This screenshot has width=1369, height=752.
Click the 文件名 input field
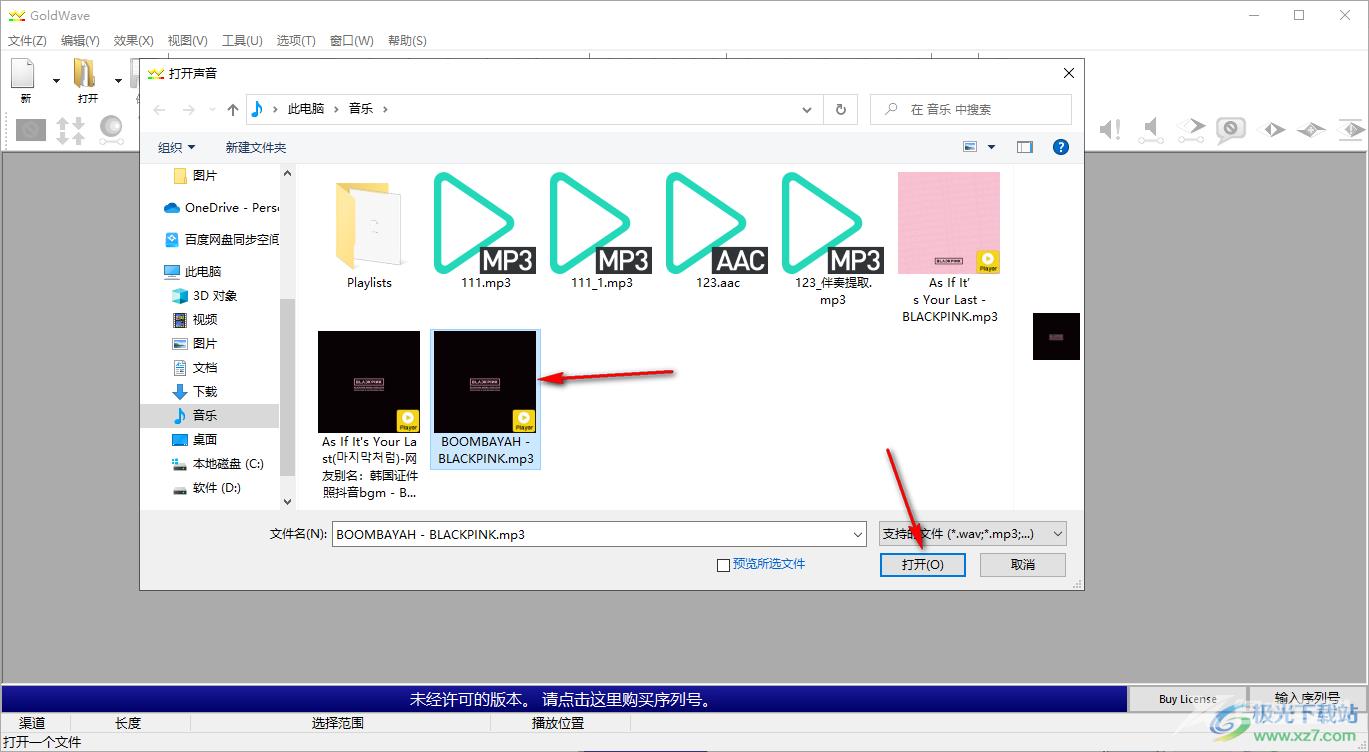599,534
